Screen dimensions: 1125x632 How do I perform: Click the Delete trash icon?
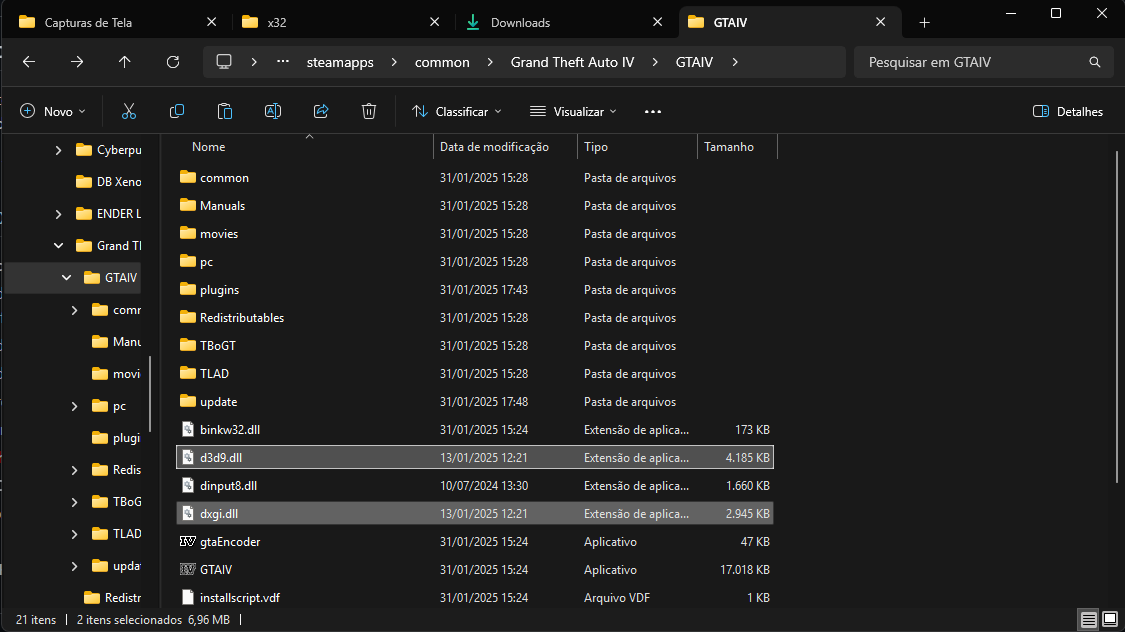[369, 111]
